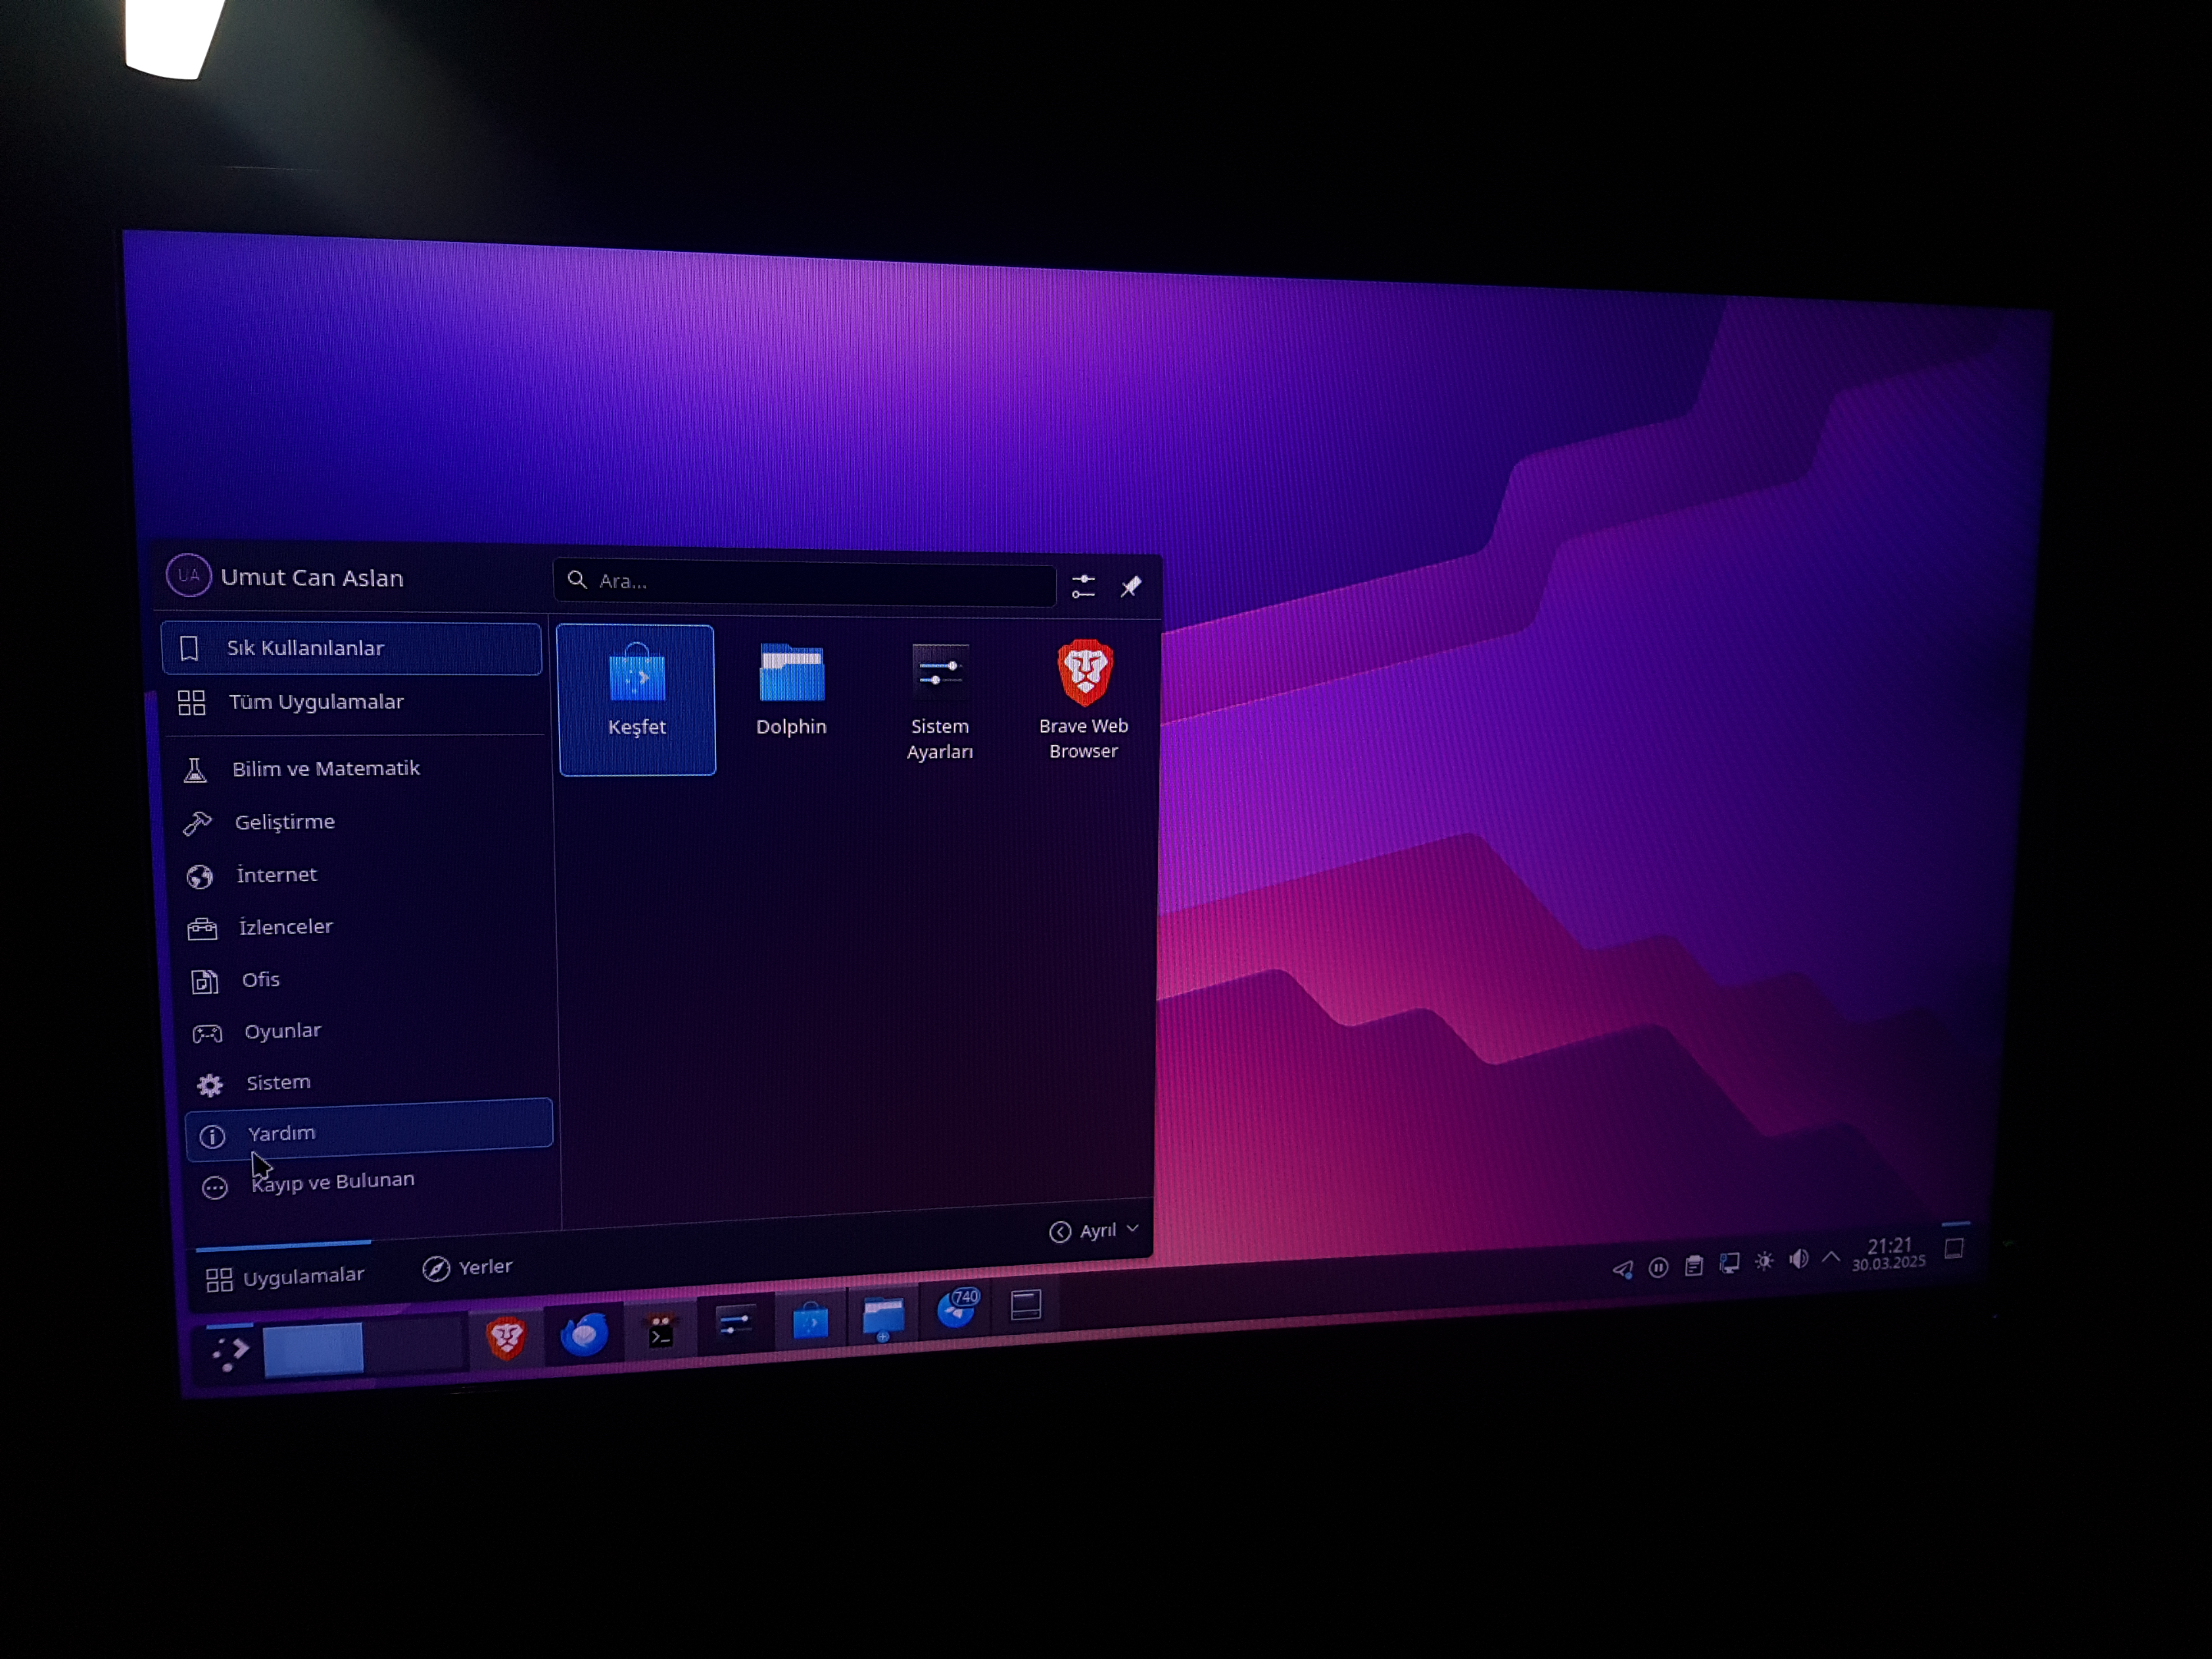This screenshot has height=1659, width=2212.
Task: Open the brightness tray icon
Action: tap(1764, 1261)
